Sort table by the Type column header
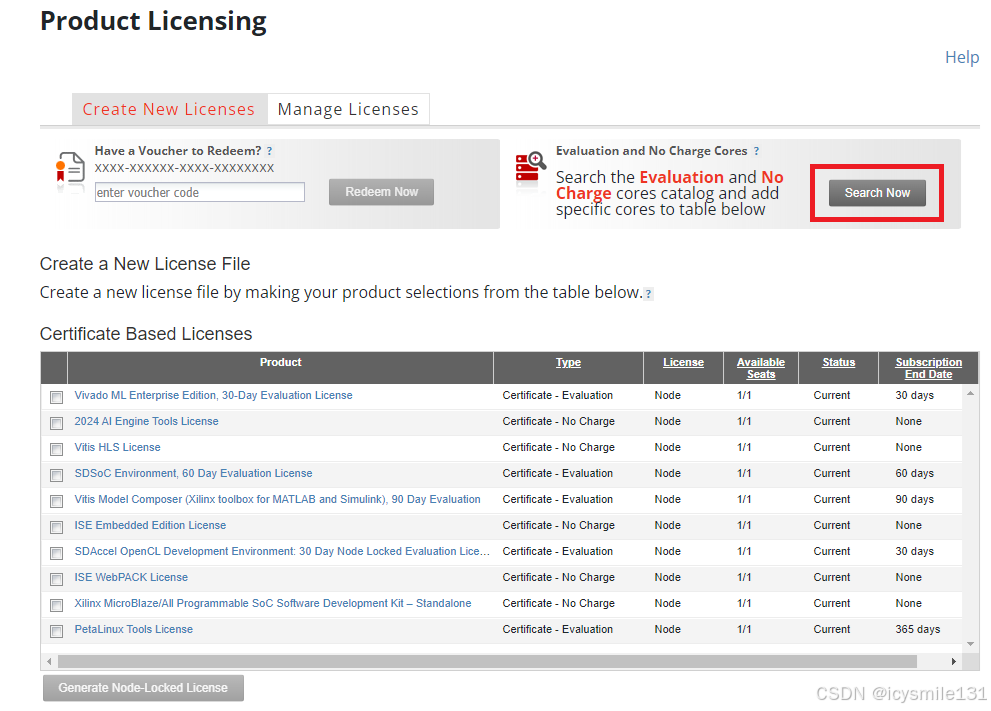This screenshot has height=711, width=991. point(568,362)
